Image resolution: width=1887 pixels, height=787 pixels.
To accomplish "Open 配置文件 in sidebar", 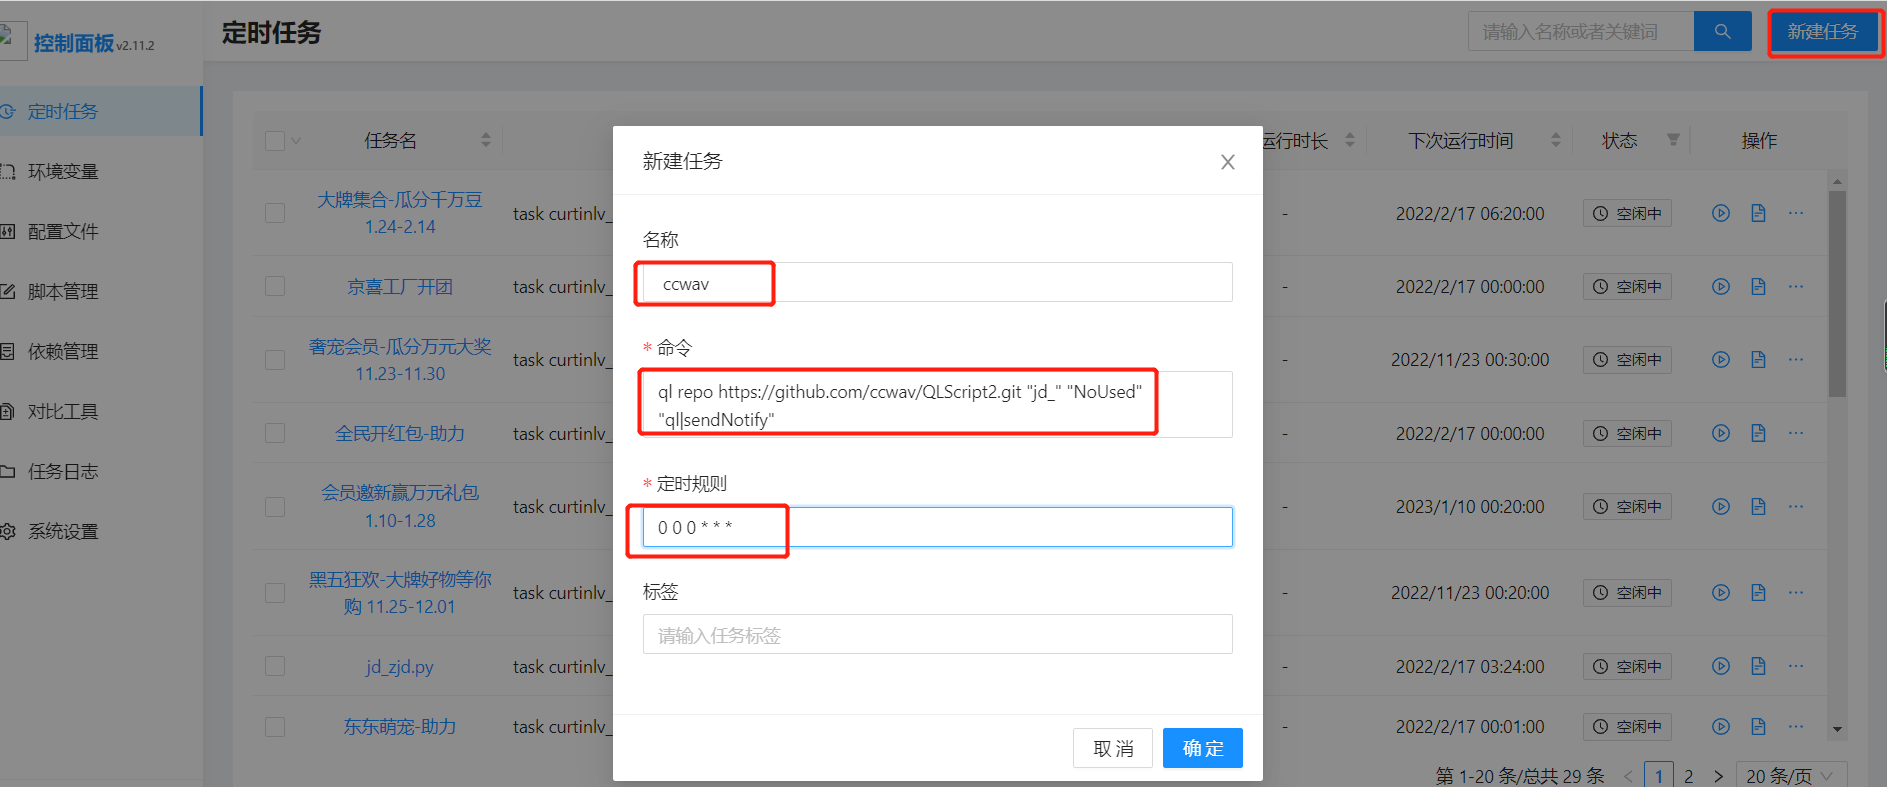I will pos(100,231).
